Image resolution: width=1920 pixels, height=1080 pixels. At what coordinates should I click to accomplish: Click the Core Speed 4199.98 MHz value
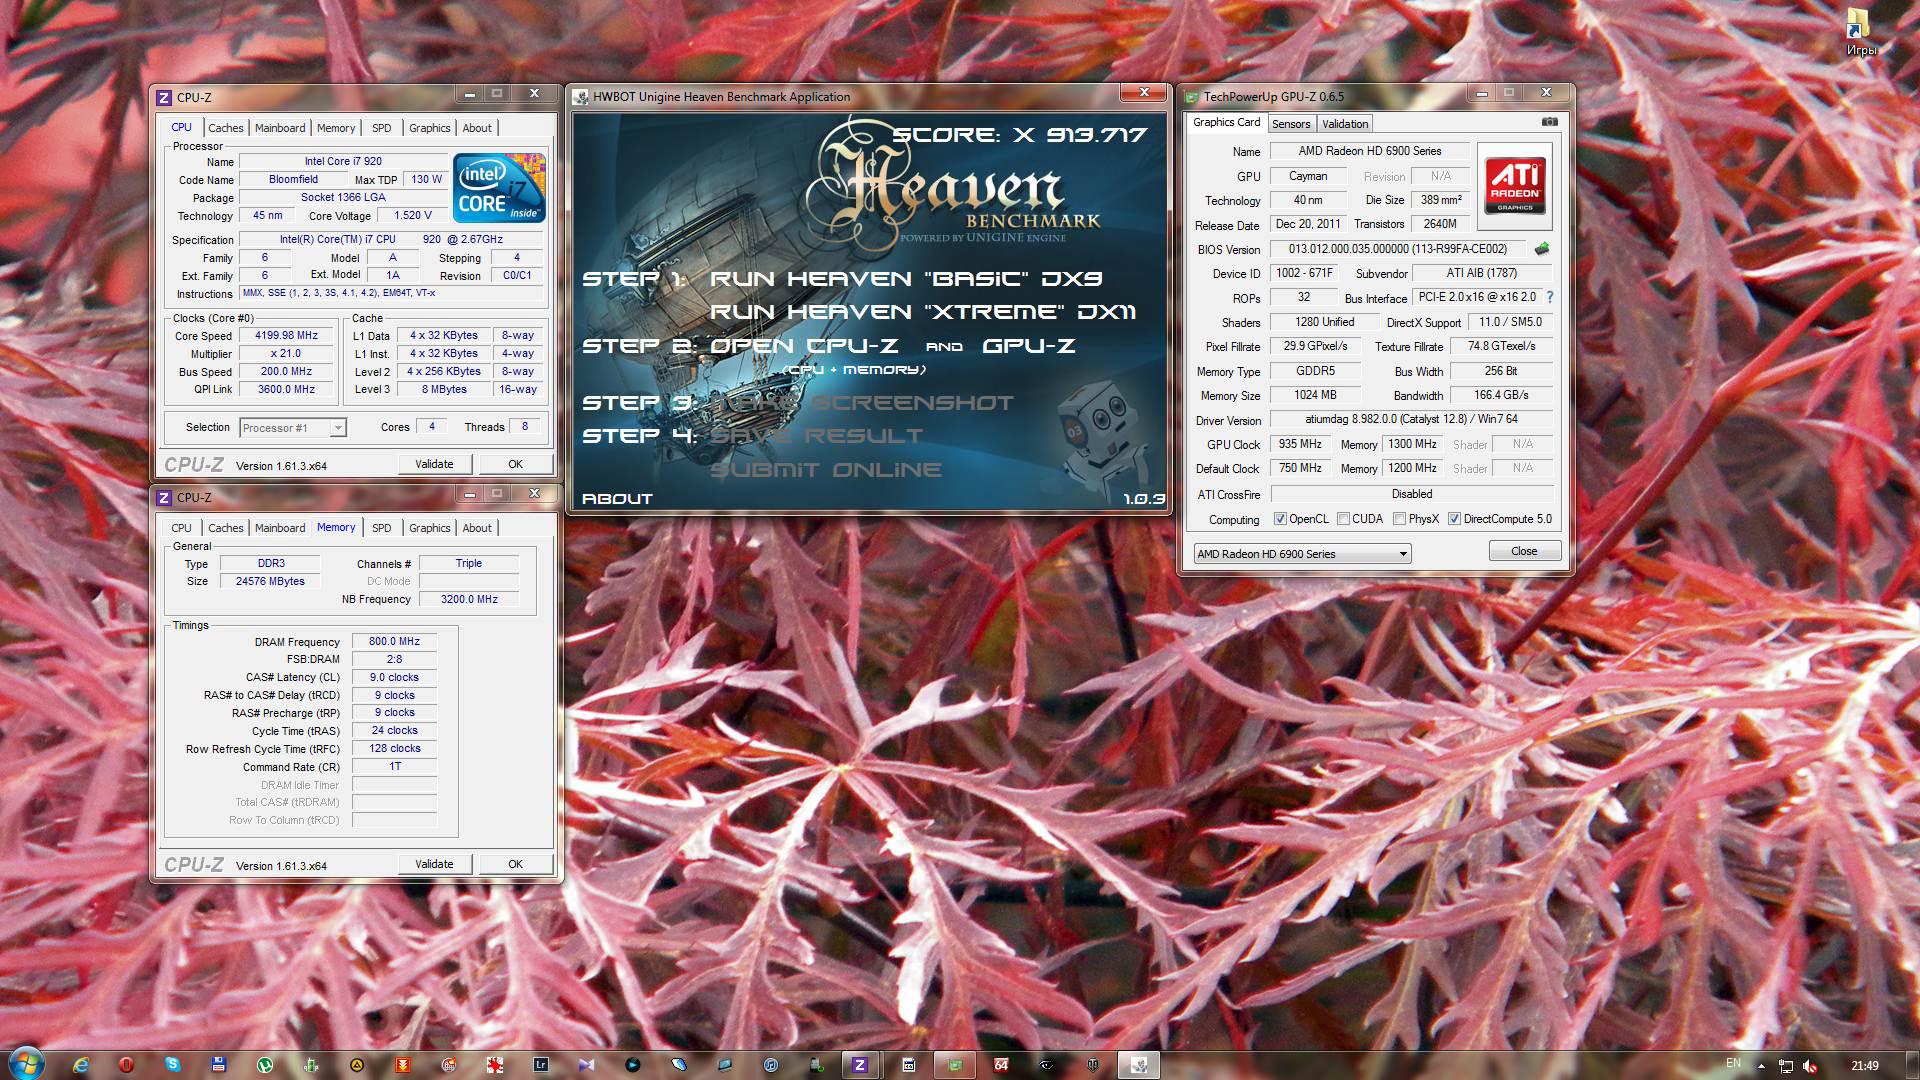click(x=287, y=336)
